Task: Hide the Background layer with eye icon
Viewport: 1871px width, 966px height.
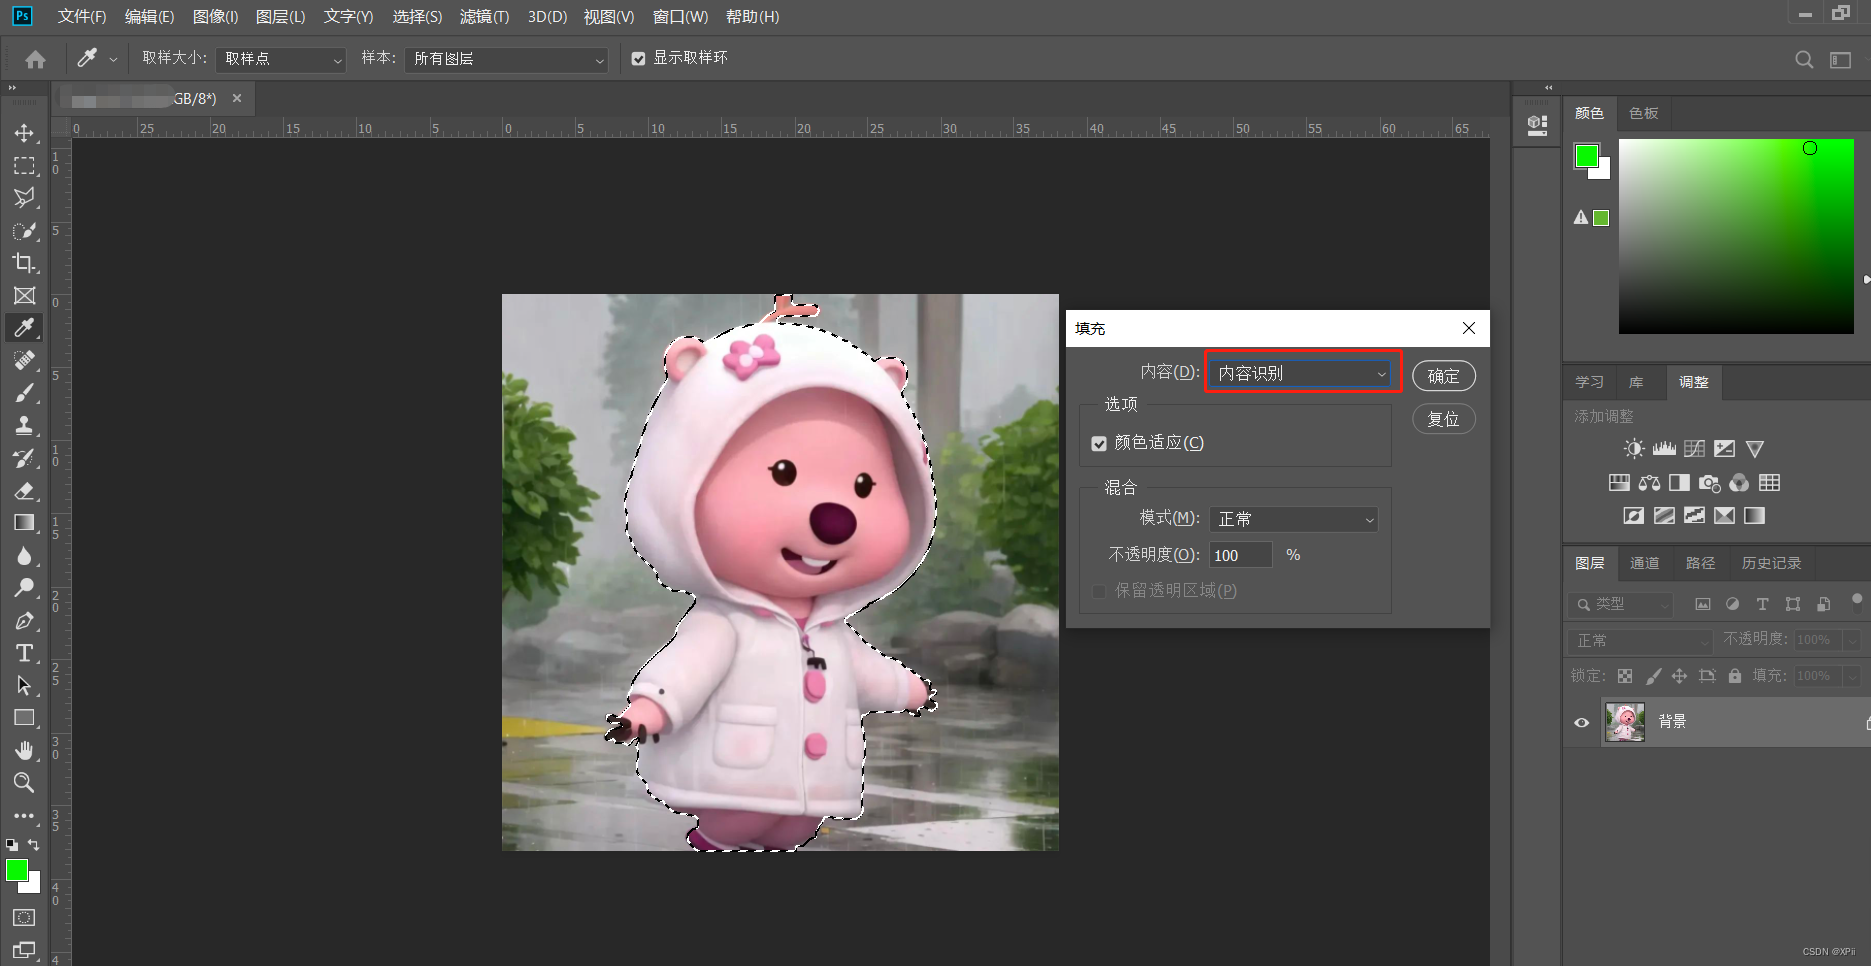Action: coord(1581,722)
